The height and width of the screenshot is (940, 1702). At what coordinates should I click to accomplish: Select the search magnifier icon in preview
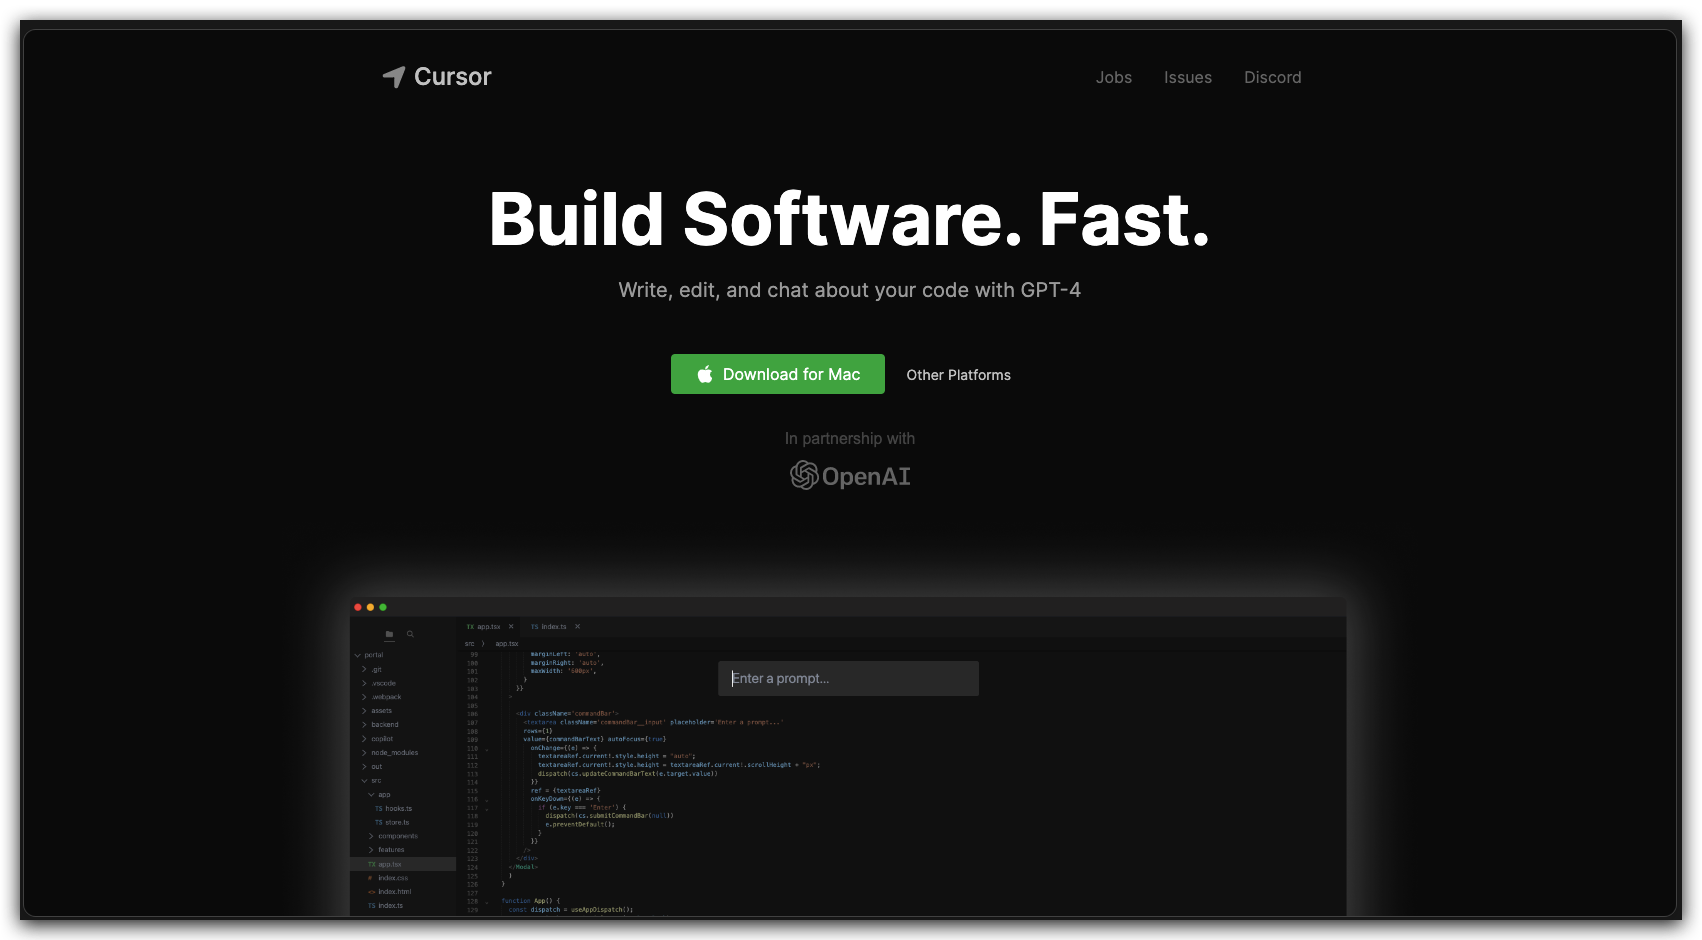[x=410, y=634]
